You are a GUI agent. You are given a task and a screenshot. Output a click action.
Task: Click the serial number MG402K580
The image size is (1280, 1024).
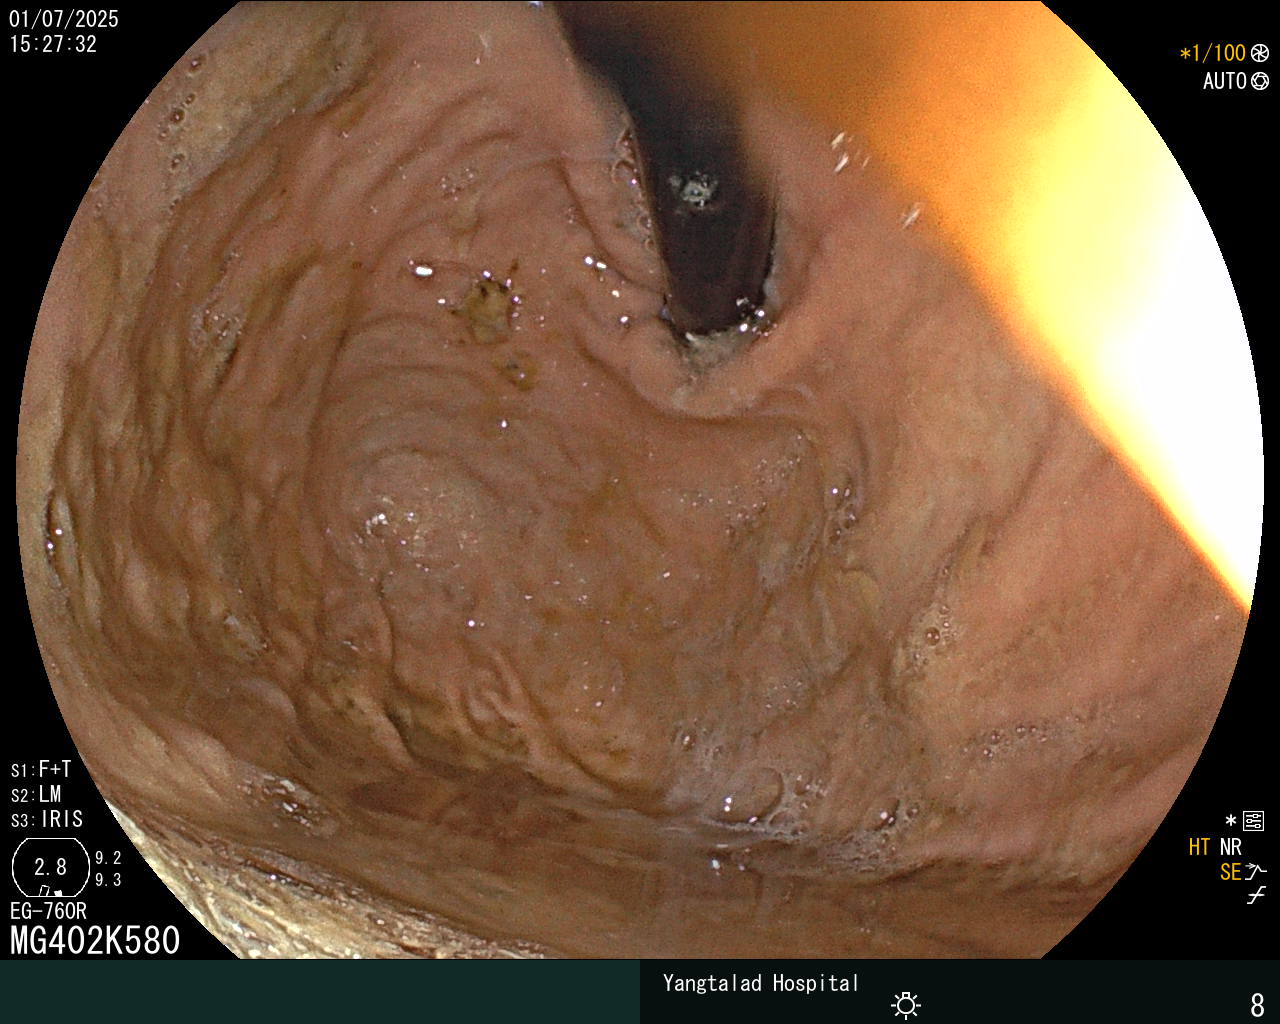tap(95, 941)
